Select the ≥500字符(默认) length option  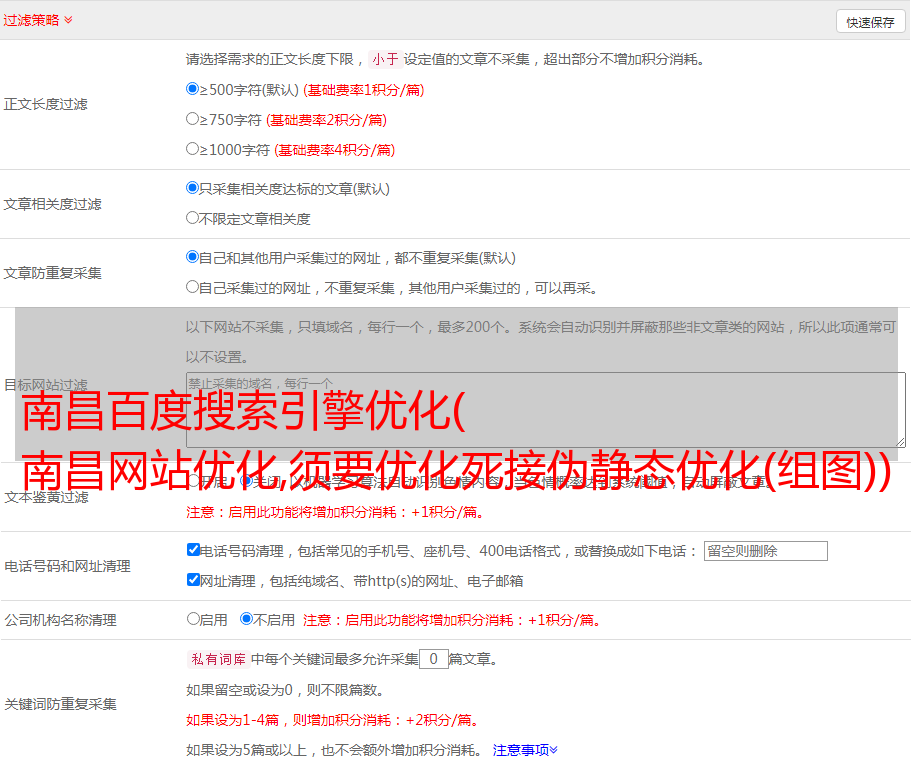coord(193,89)
